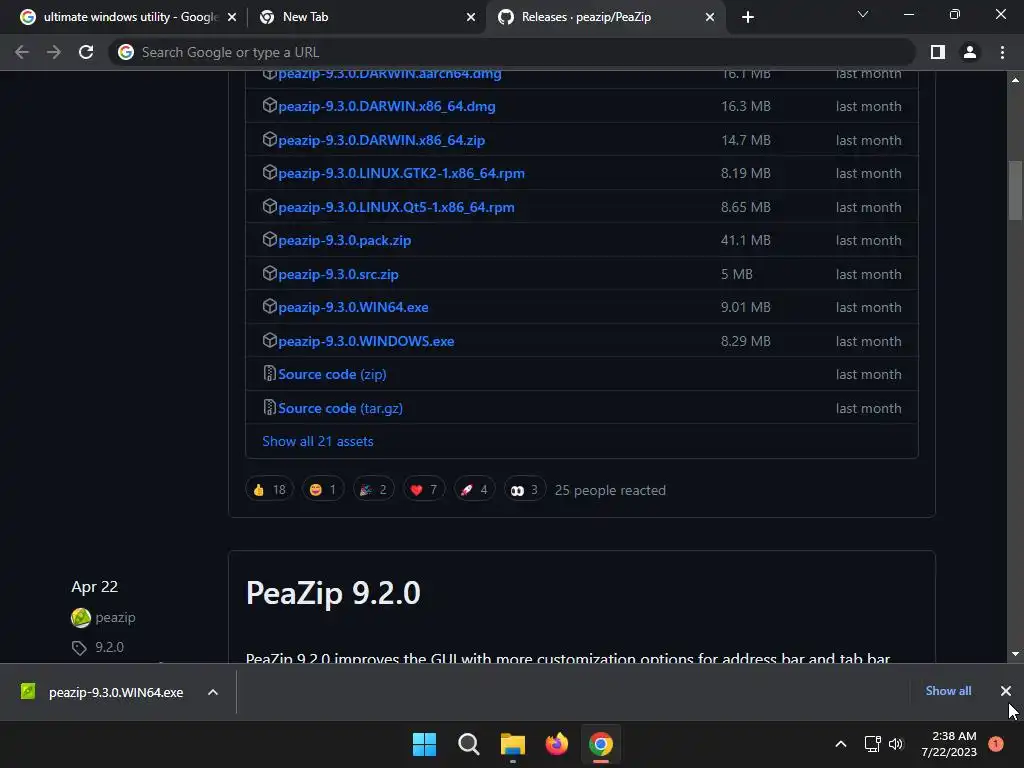The height and width of the screenshot is (768, 1024).
Task: Click the eyes reaction 3
Action: [524, 490]
